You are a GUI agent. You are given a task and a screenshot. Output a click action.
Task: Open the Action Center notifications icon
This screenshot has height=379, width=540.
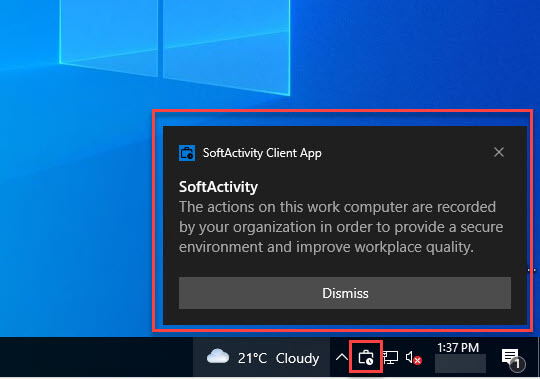513,359
